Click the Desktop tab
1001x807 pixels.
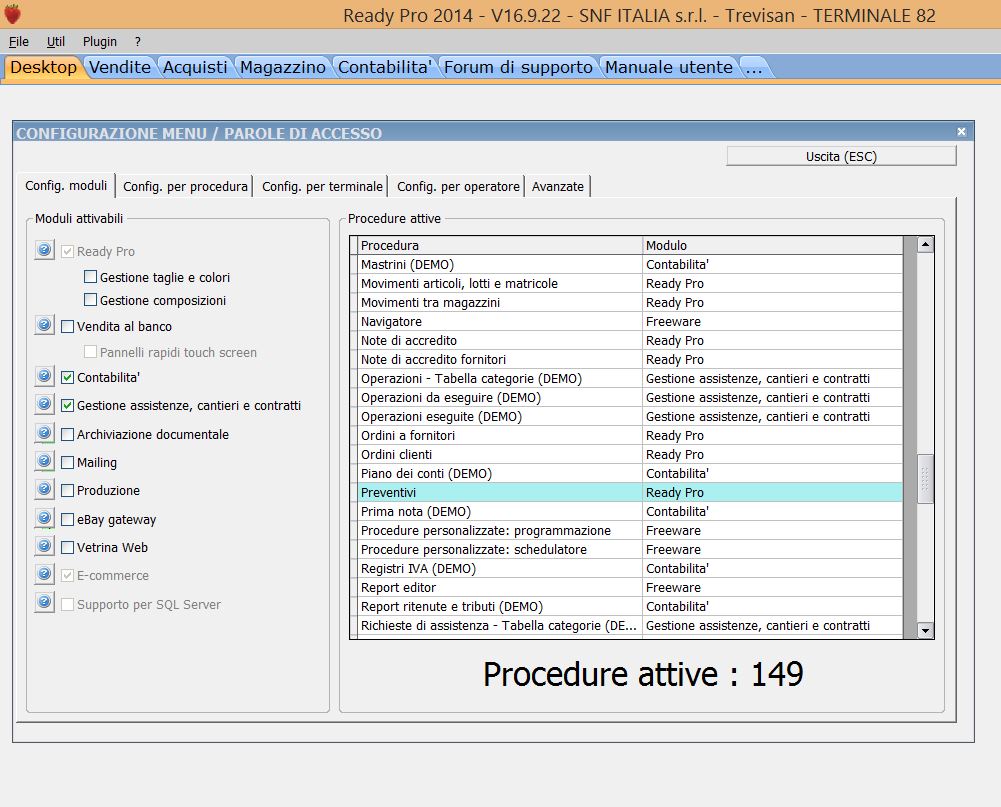[43, 67]
